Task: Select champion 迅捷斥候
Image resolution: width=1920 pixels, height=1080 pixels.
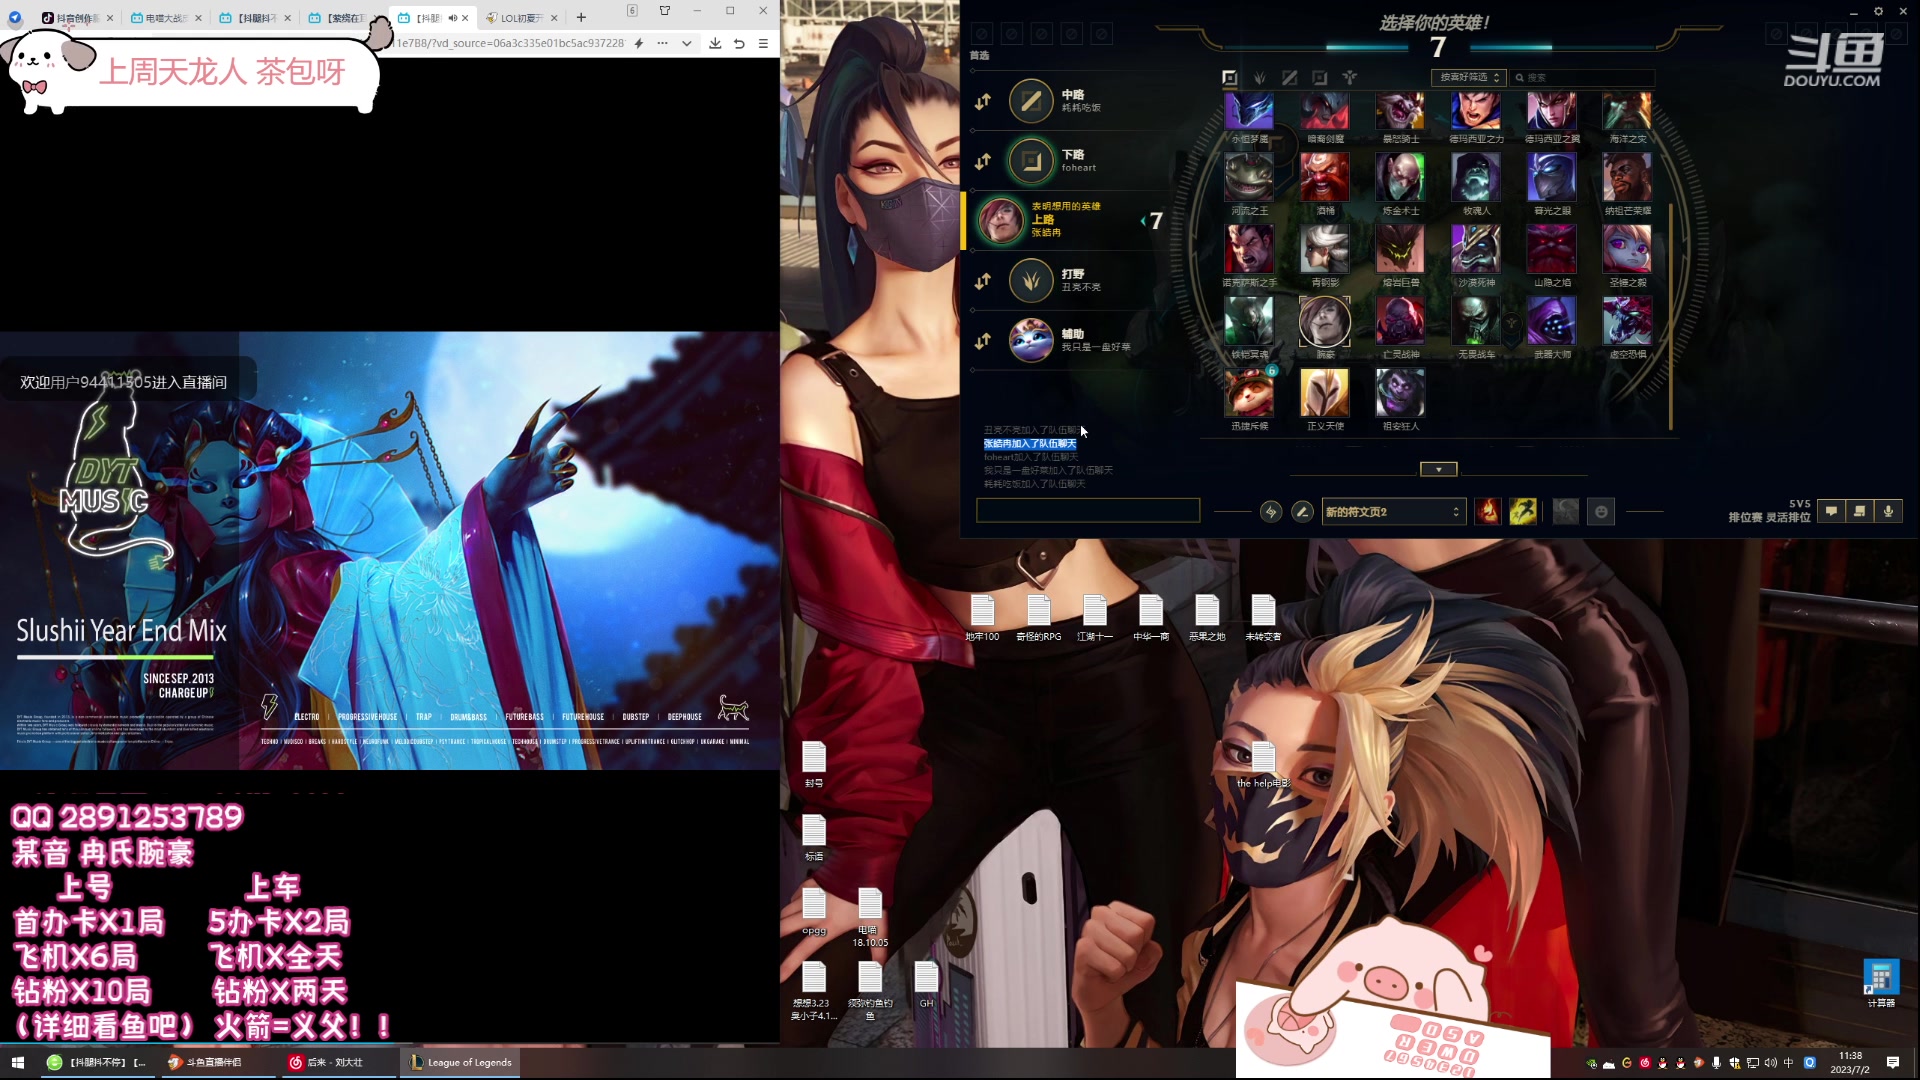Action: pyautogui.click(x=1250, y=392)
